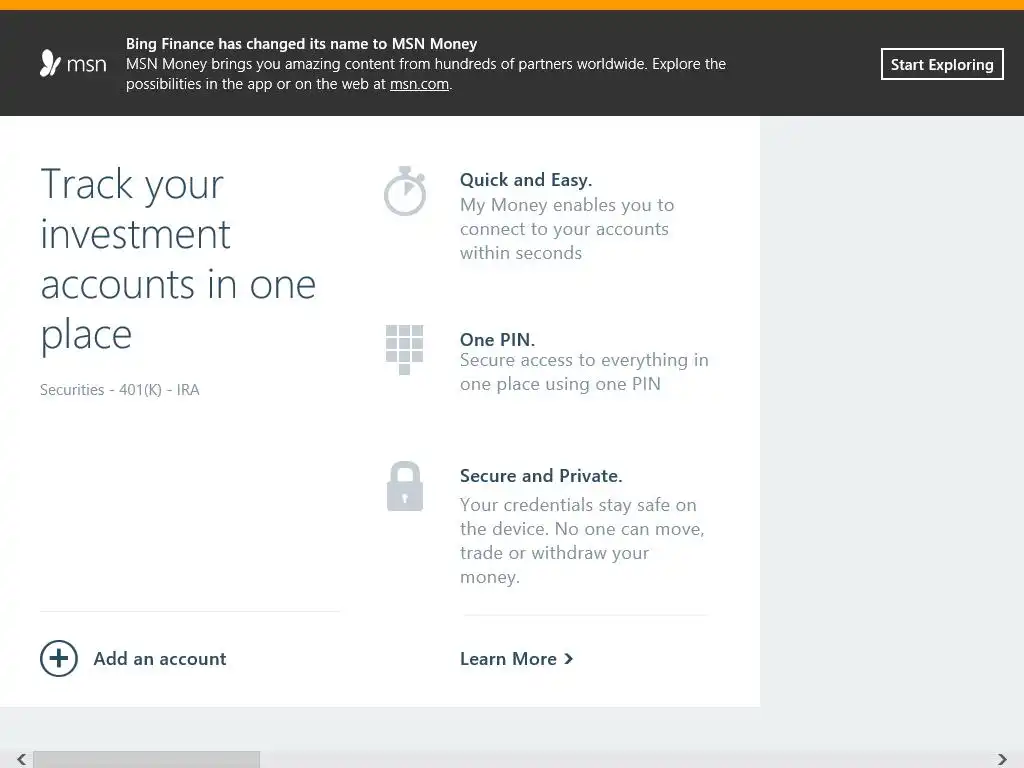The height and width of the screenshot is (768, 1024).
Task: Click the circled plus icon
Action: coord(59,658)
